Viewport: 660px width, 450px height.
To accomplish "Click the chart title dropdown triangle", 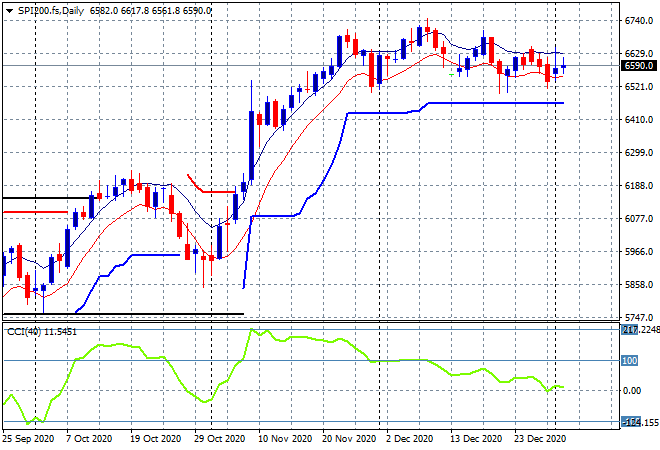I will 9,11.
